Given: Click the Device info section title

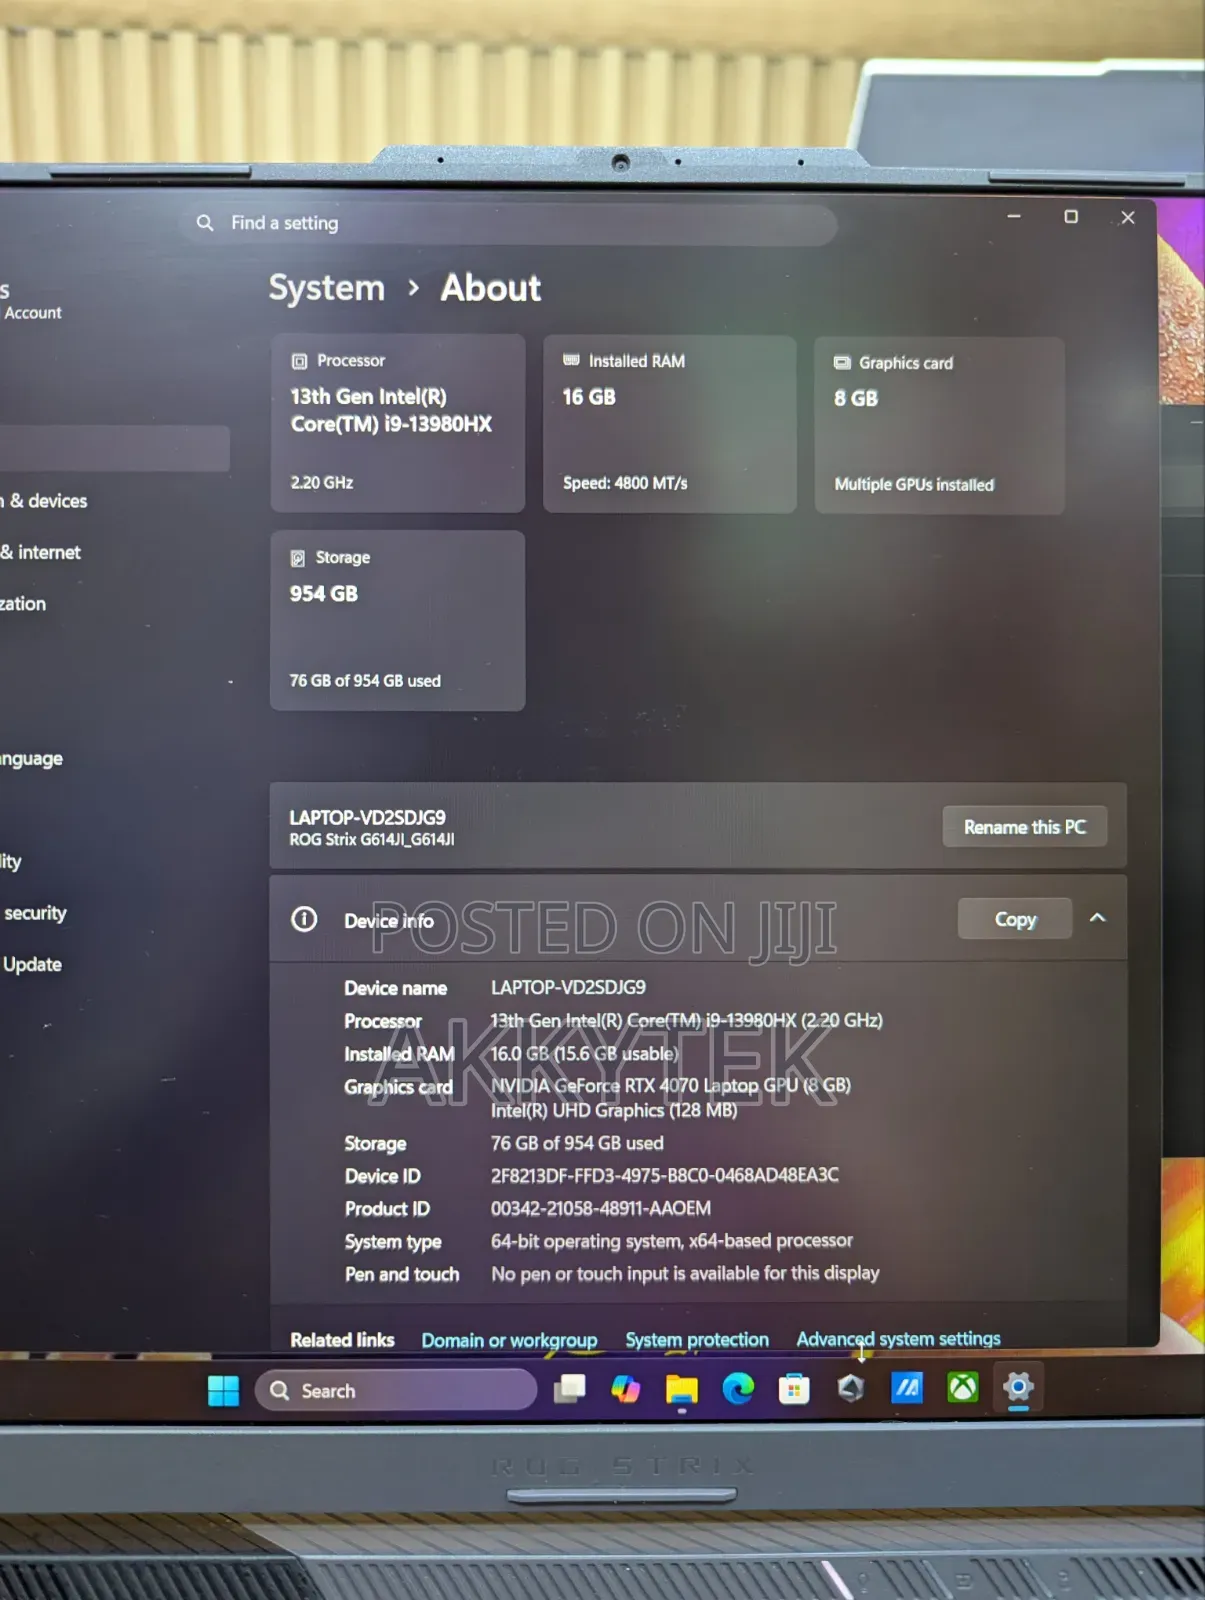Looking at the screenshot, I should 389,921.
